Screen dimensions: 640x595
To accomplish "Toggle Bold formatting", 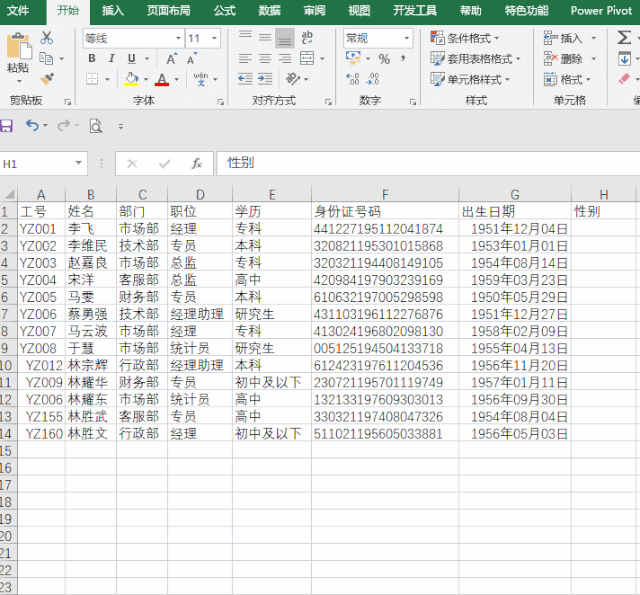I will coord(92,59).
